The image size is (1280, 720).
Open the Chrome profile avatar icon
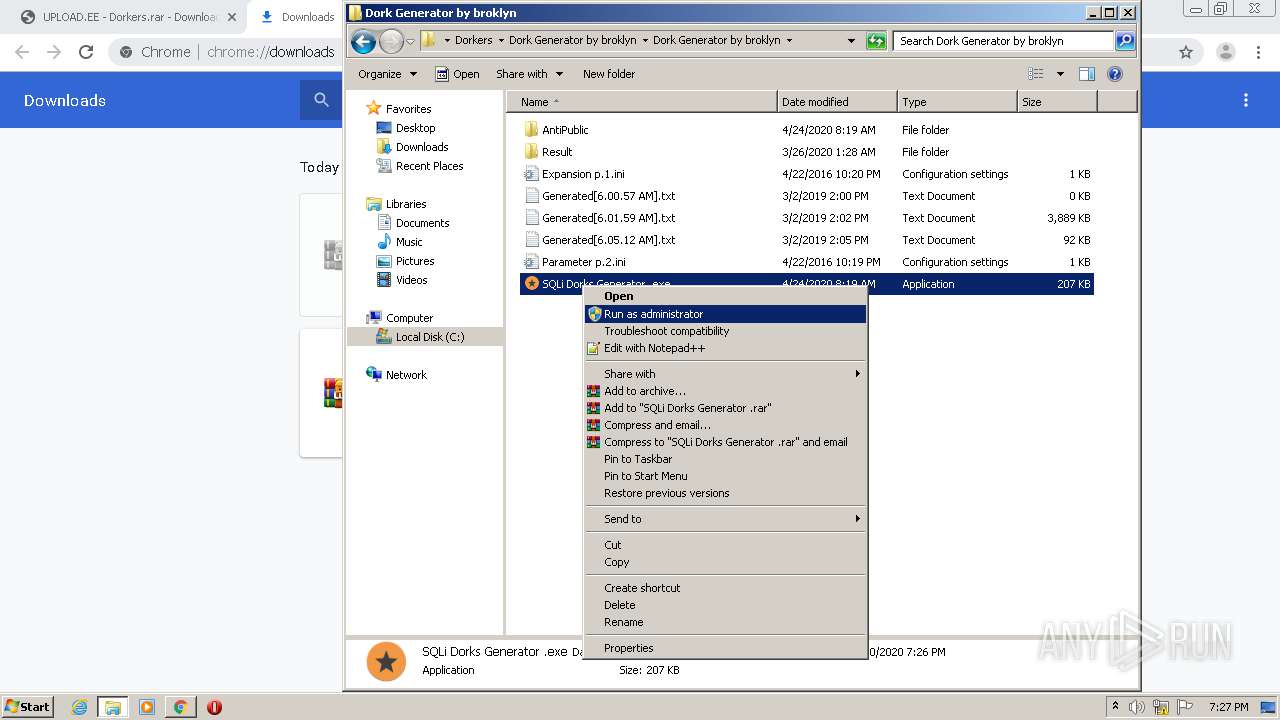coord(1226,52)
